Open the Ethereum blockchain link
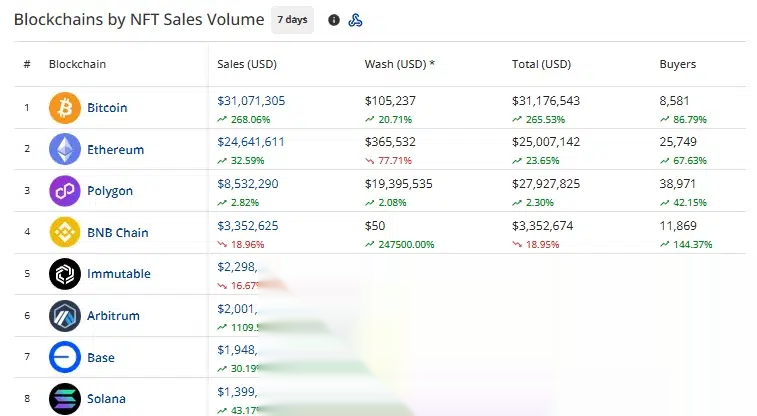The image size is (757, 416). (x=115, y=150)
